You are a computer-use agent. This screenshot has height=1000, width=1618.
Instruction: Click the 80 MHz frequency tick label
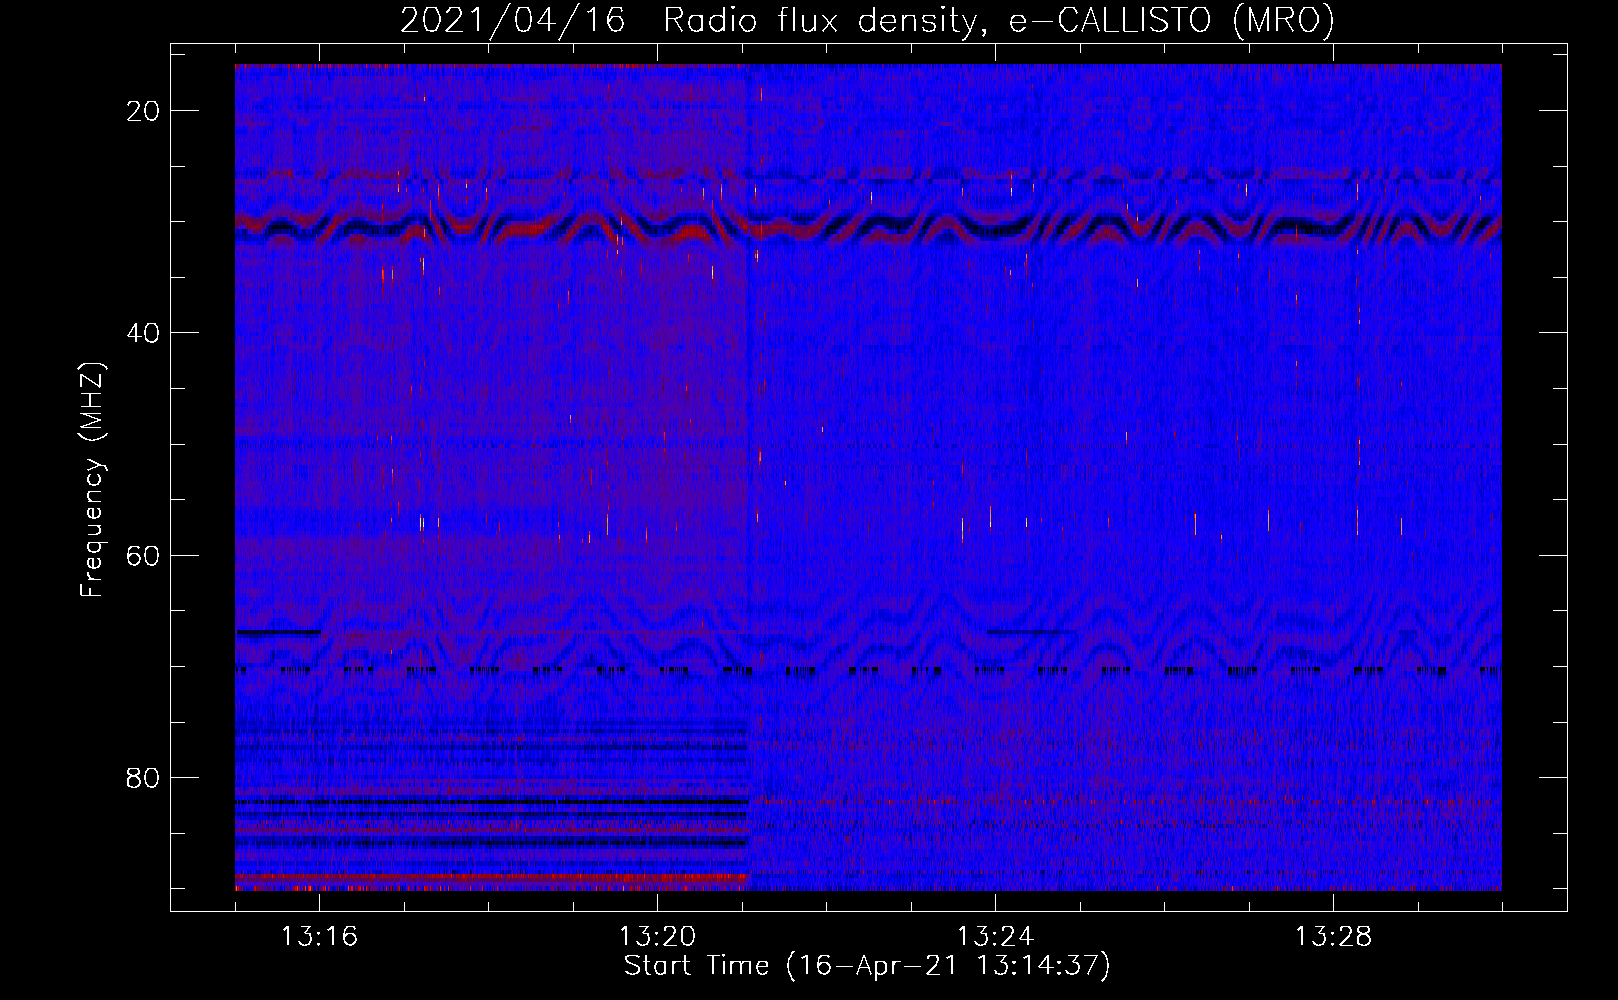click(144, 777)
